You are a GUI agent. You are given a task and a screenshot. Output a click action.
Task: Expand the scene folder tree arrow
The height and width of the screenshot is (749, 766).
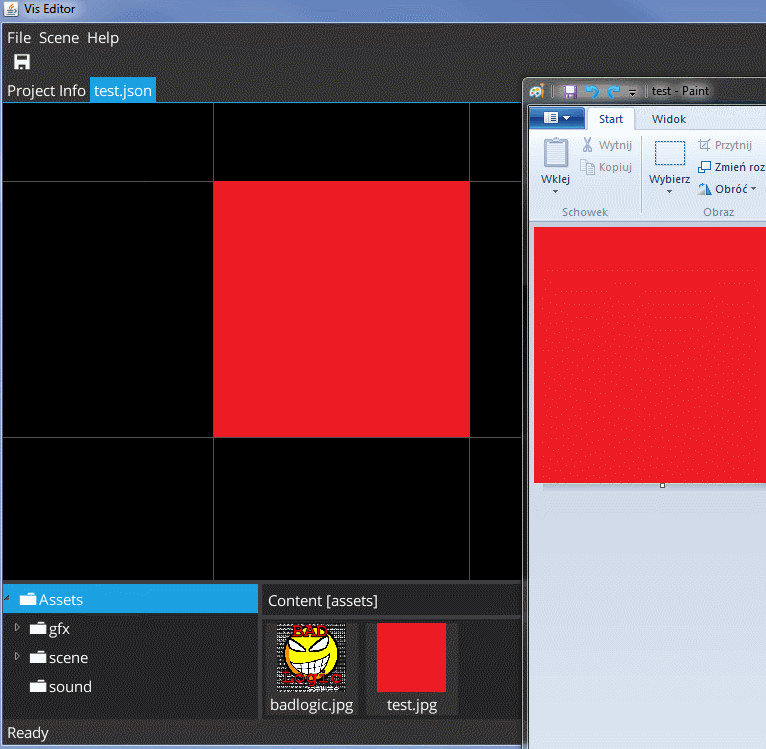point(16,657)
